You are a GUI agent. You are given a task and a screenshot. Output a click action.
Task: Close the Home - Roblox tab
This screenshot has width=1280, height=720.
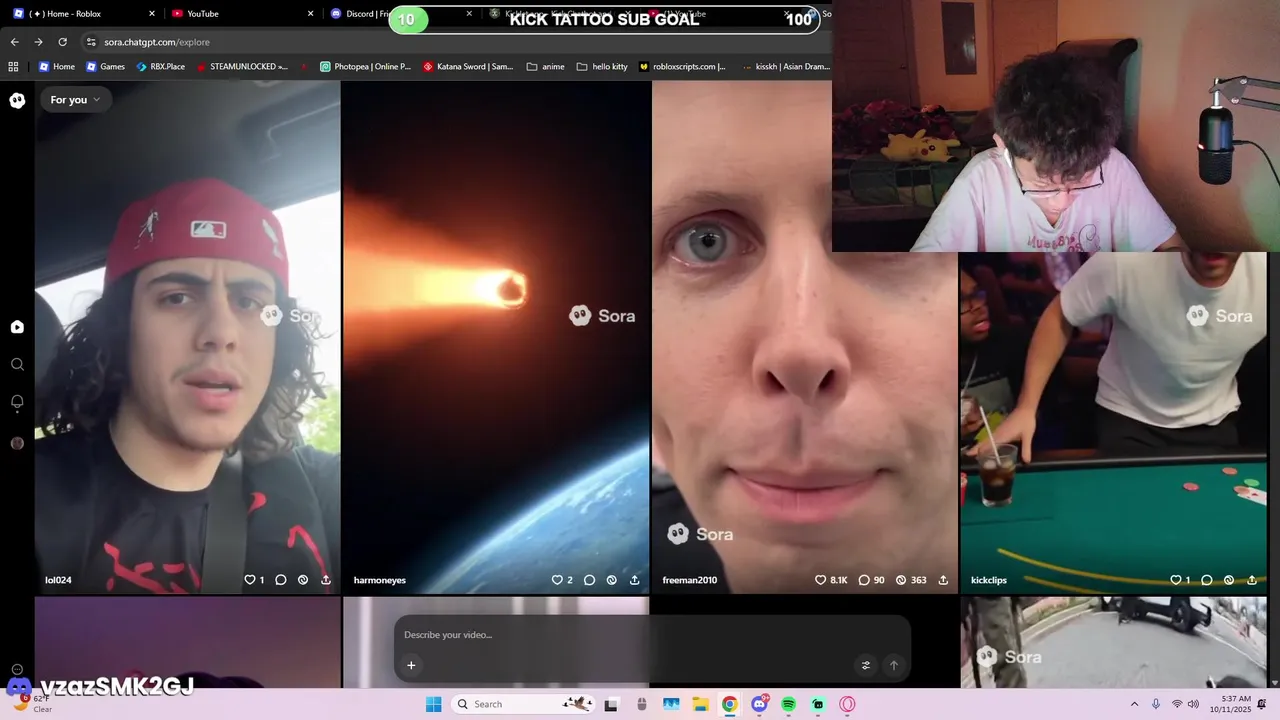152,14
